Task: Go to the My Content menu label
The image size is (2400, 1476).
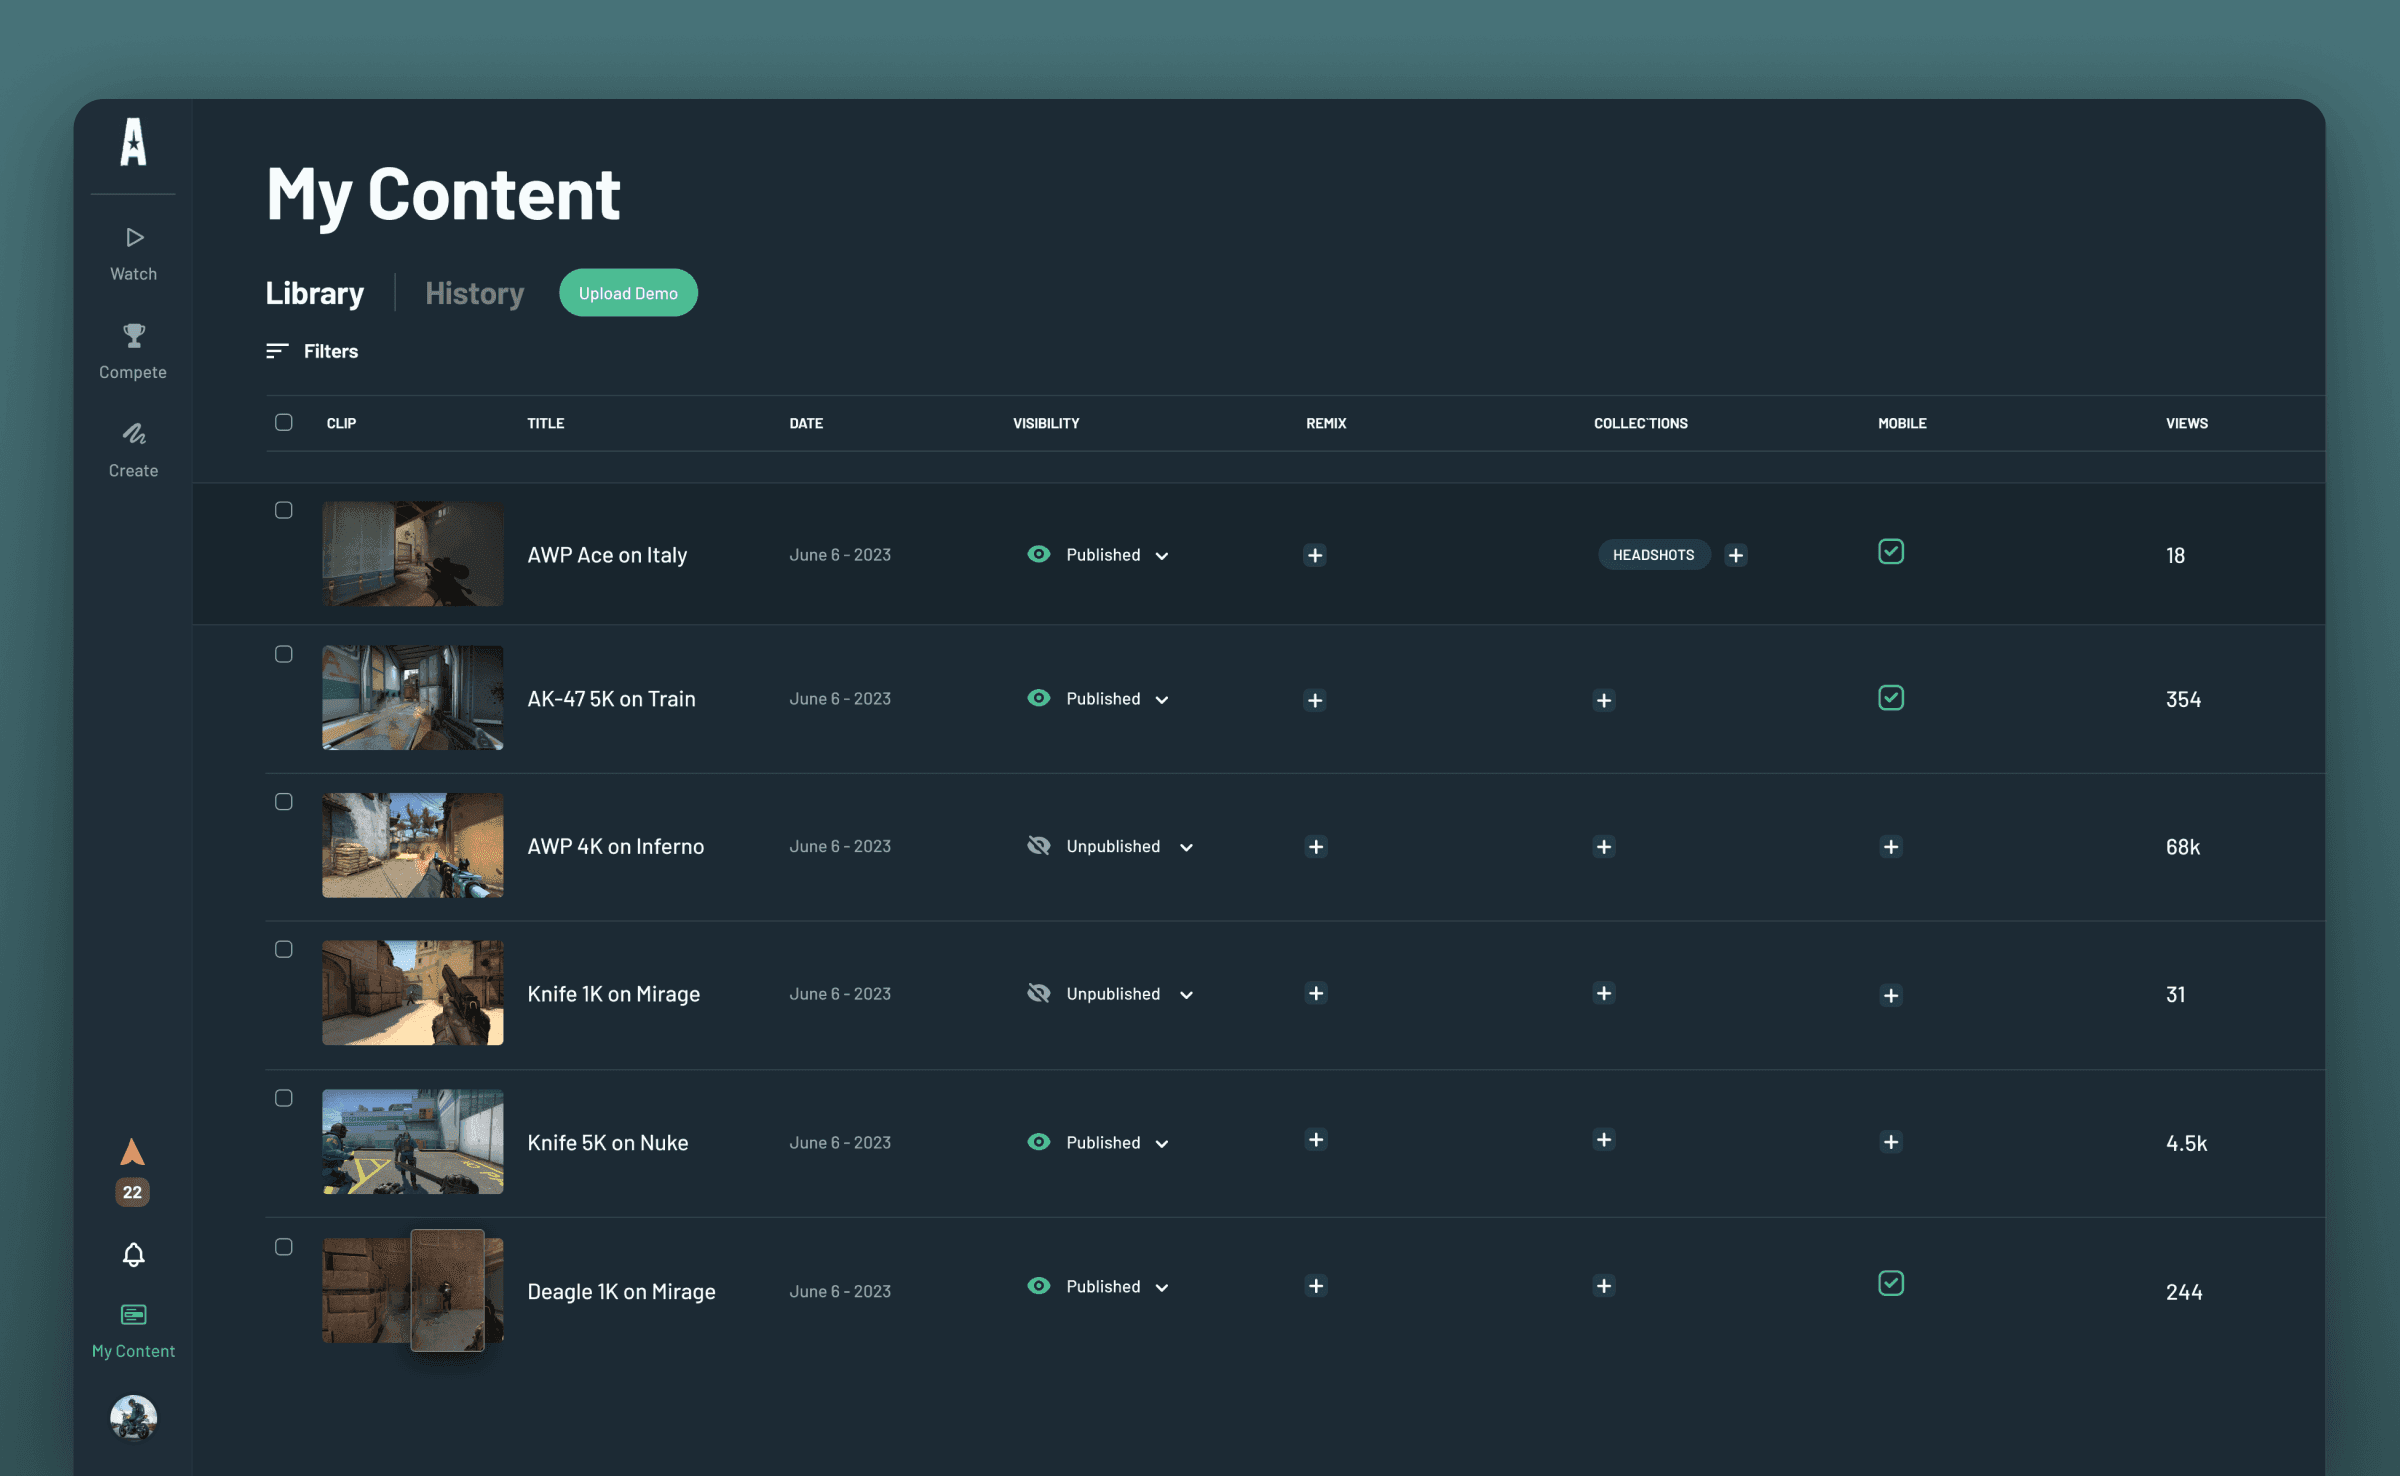Action: [x=134, y=1351]
